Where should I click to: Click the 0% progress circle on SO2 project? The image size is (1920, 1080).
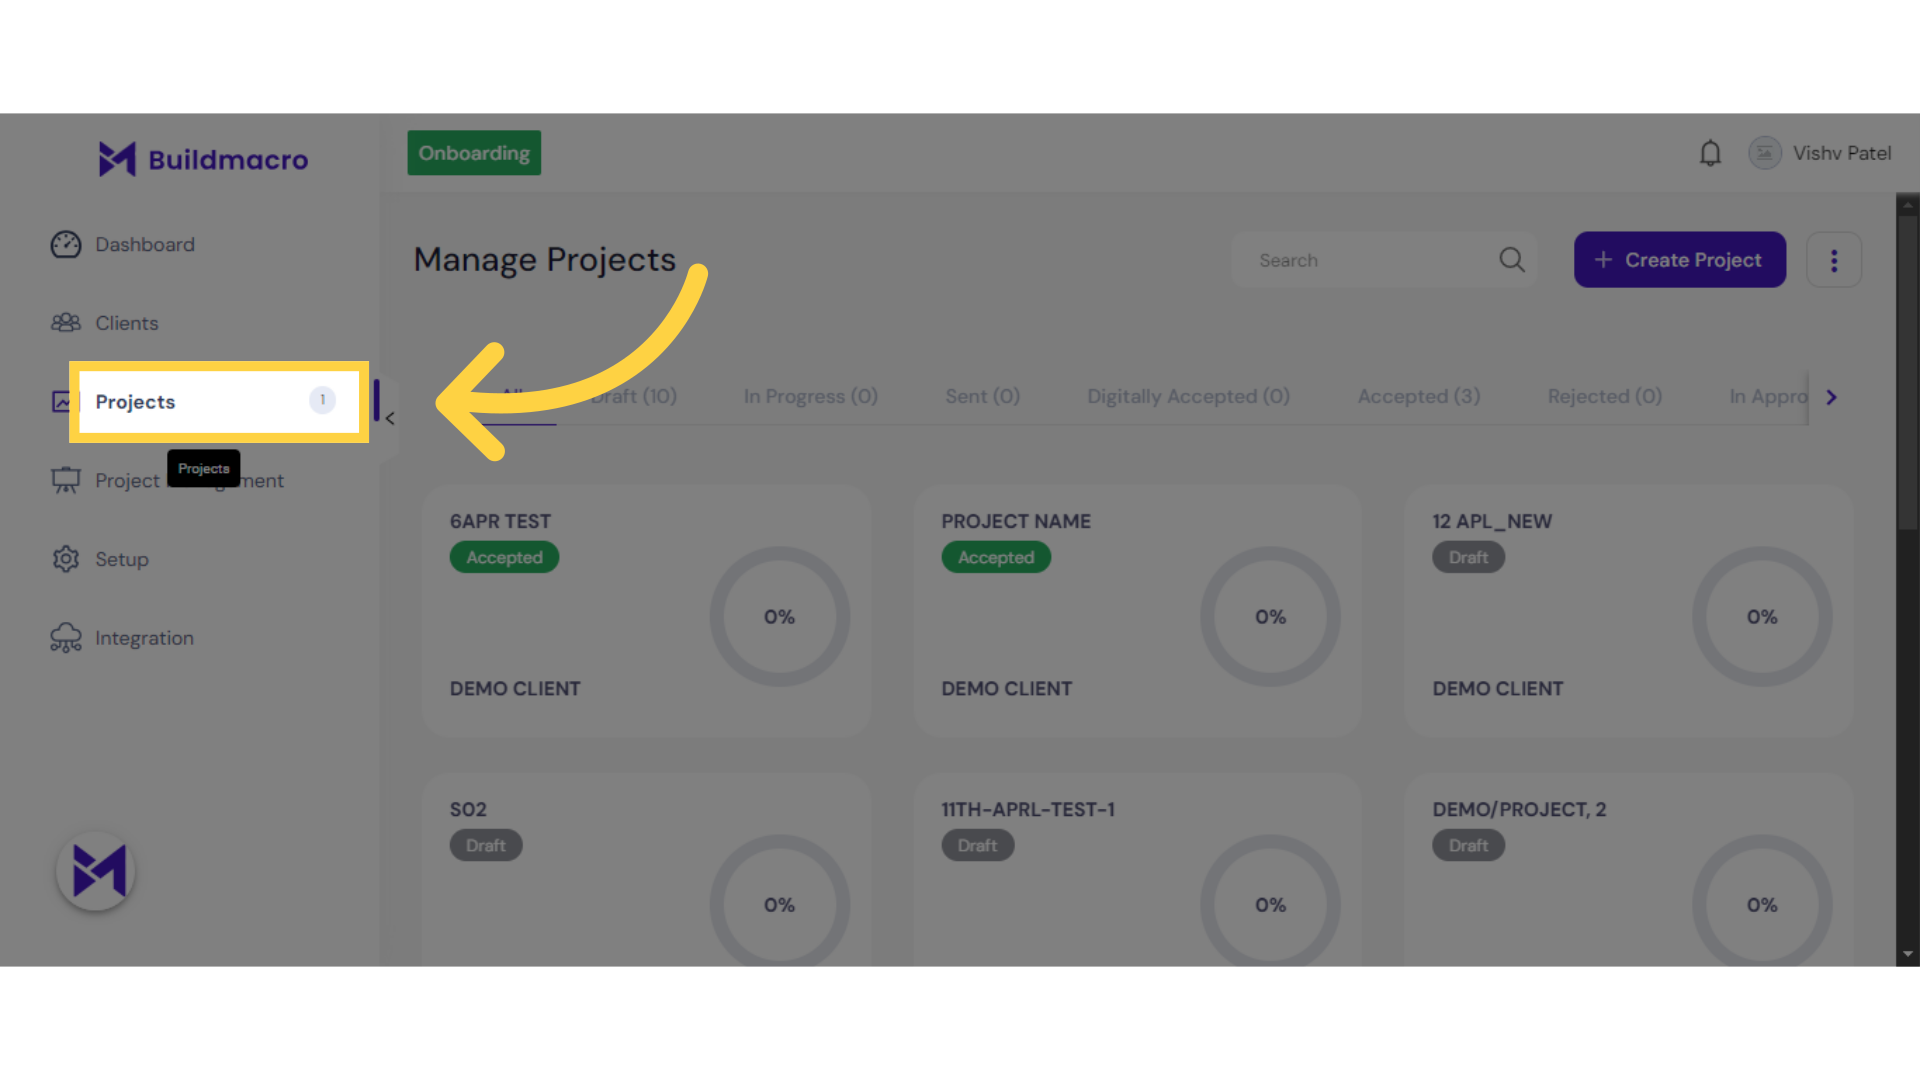(x=779, y=905)
